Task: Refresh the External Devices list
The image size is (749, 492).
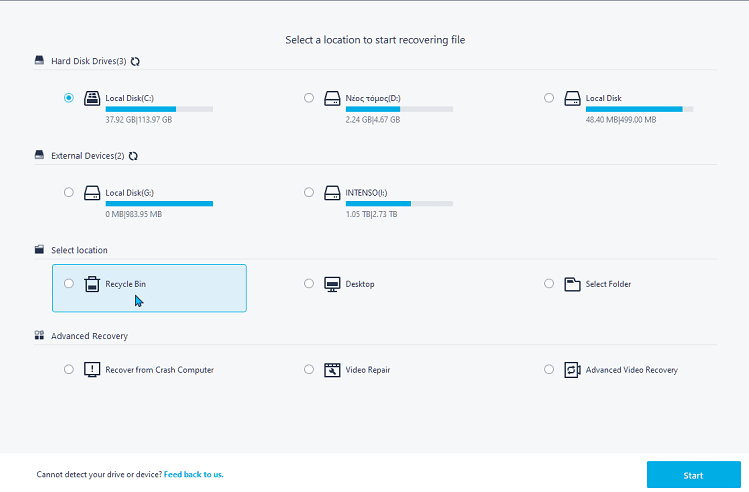Action: point(133,156)
